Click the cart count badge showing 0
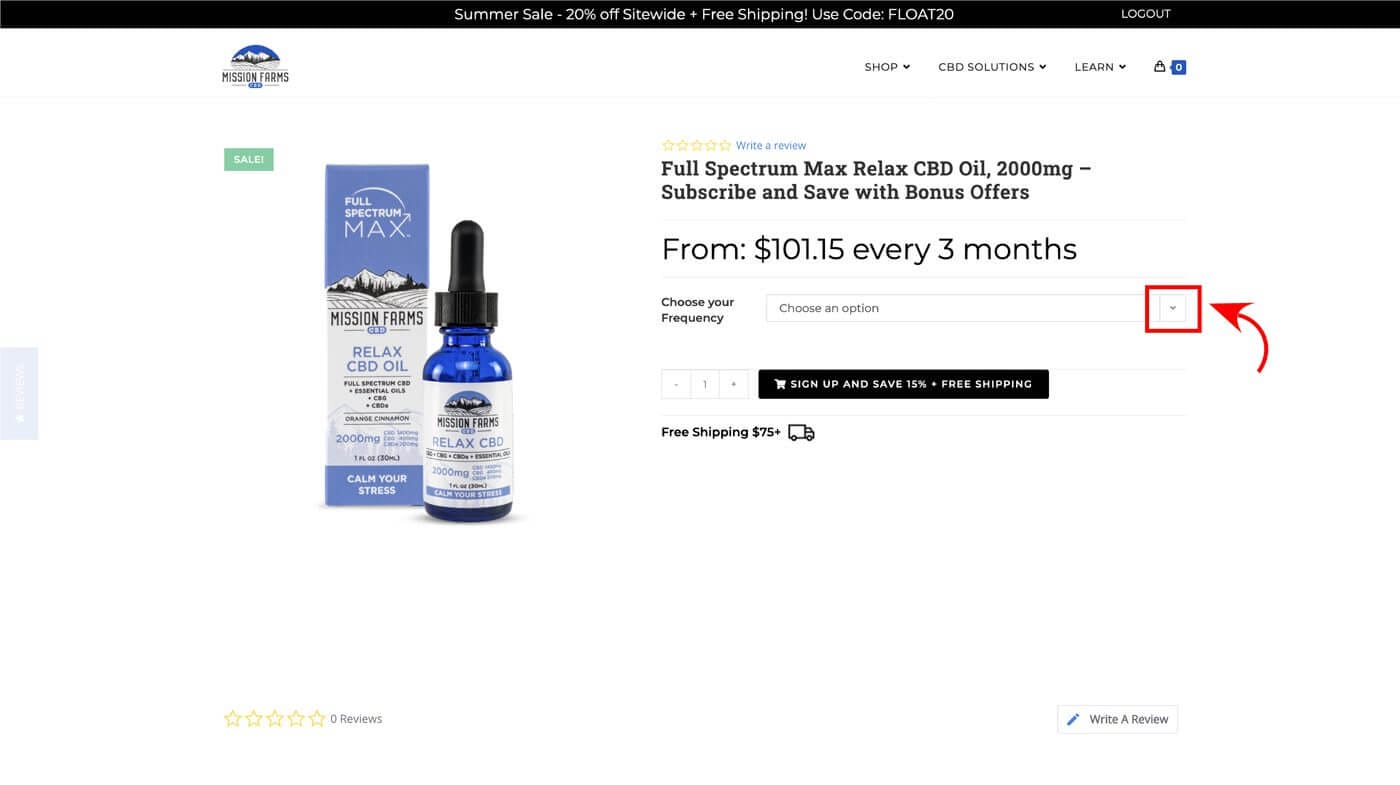The width and height of the screenshot is (1400, 785). 1179,68
